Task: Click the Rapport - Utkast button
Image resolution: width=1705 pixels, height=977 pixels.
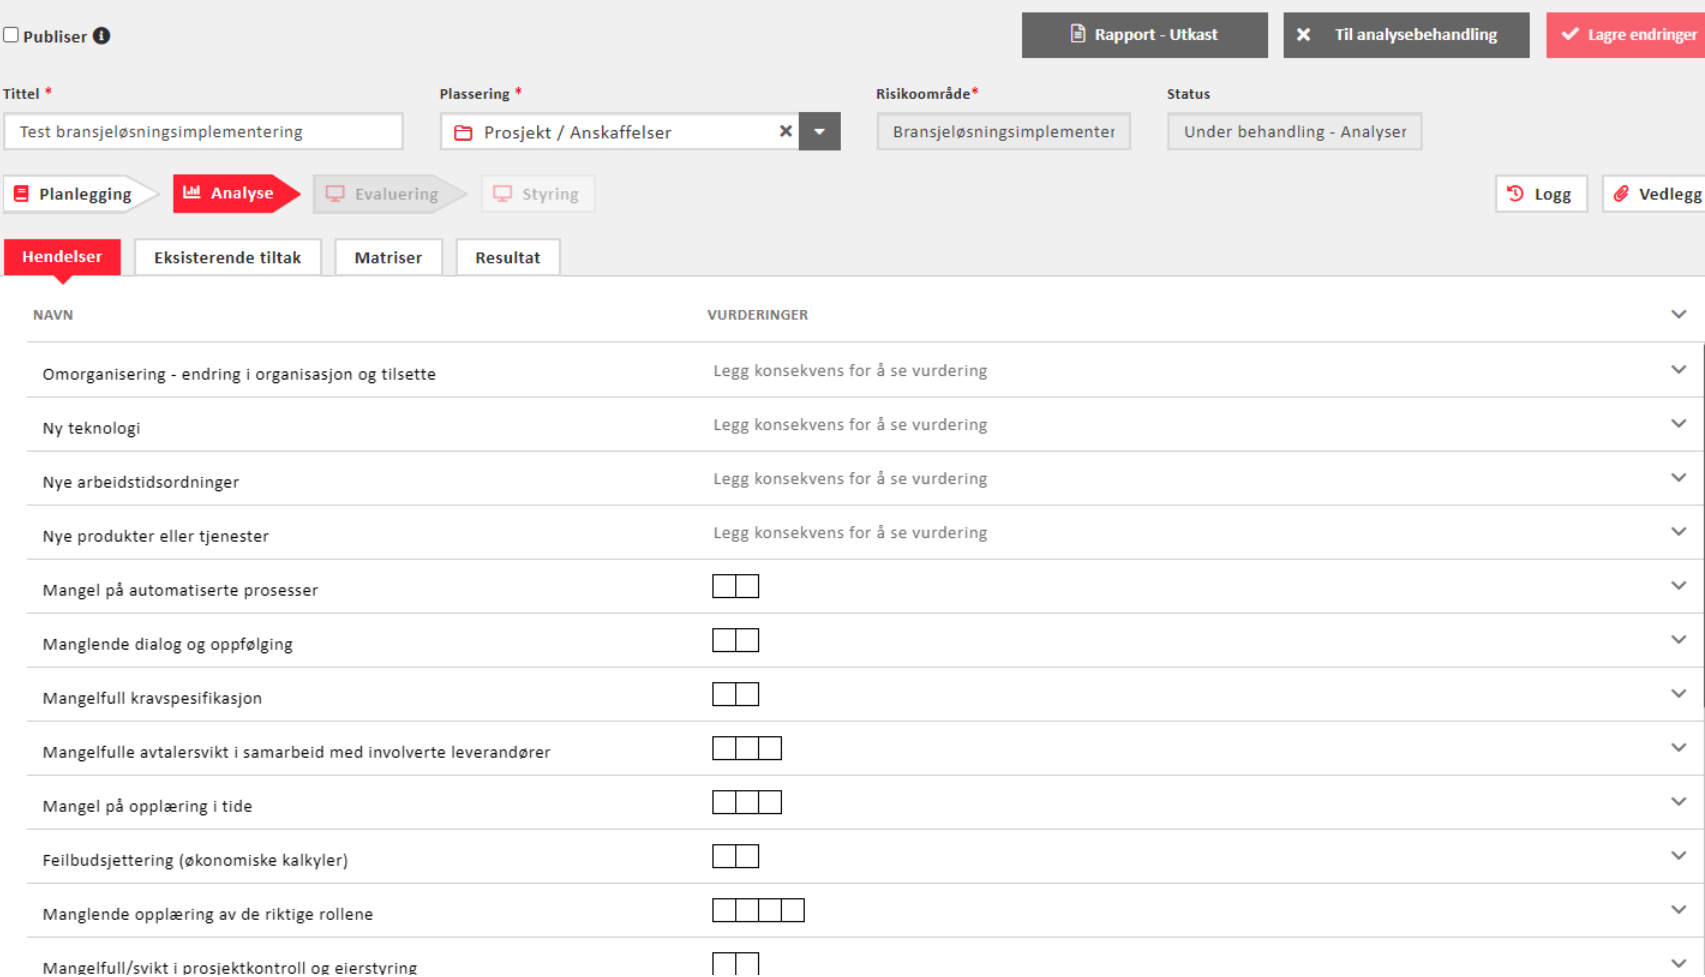Action: click(x=1144, y=35)
